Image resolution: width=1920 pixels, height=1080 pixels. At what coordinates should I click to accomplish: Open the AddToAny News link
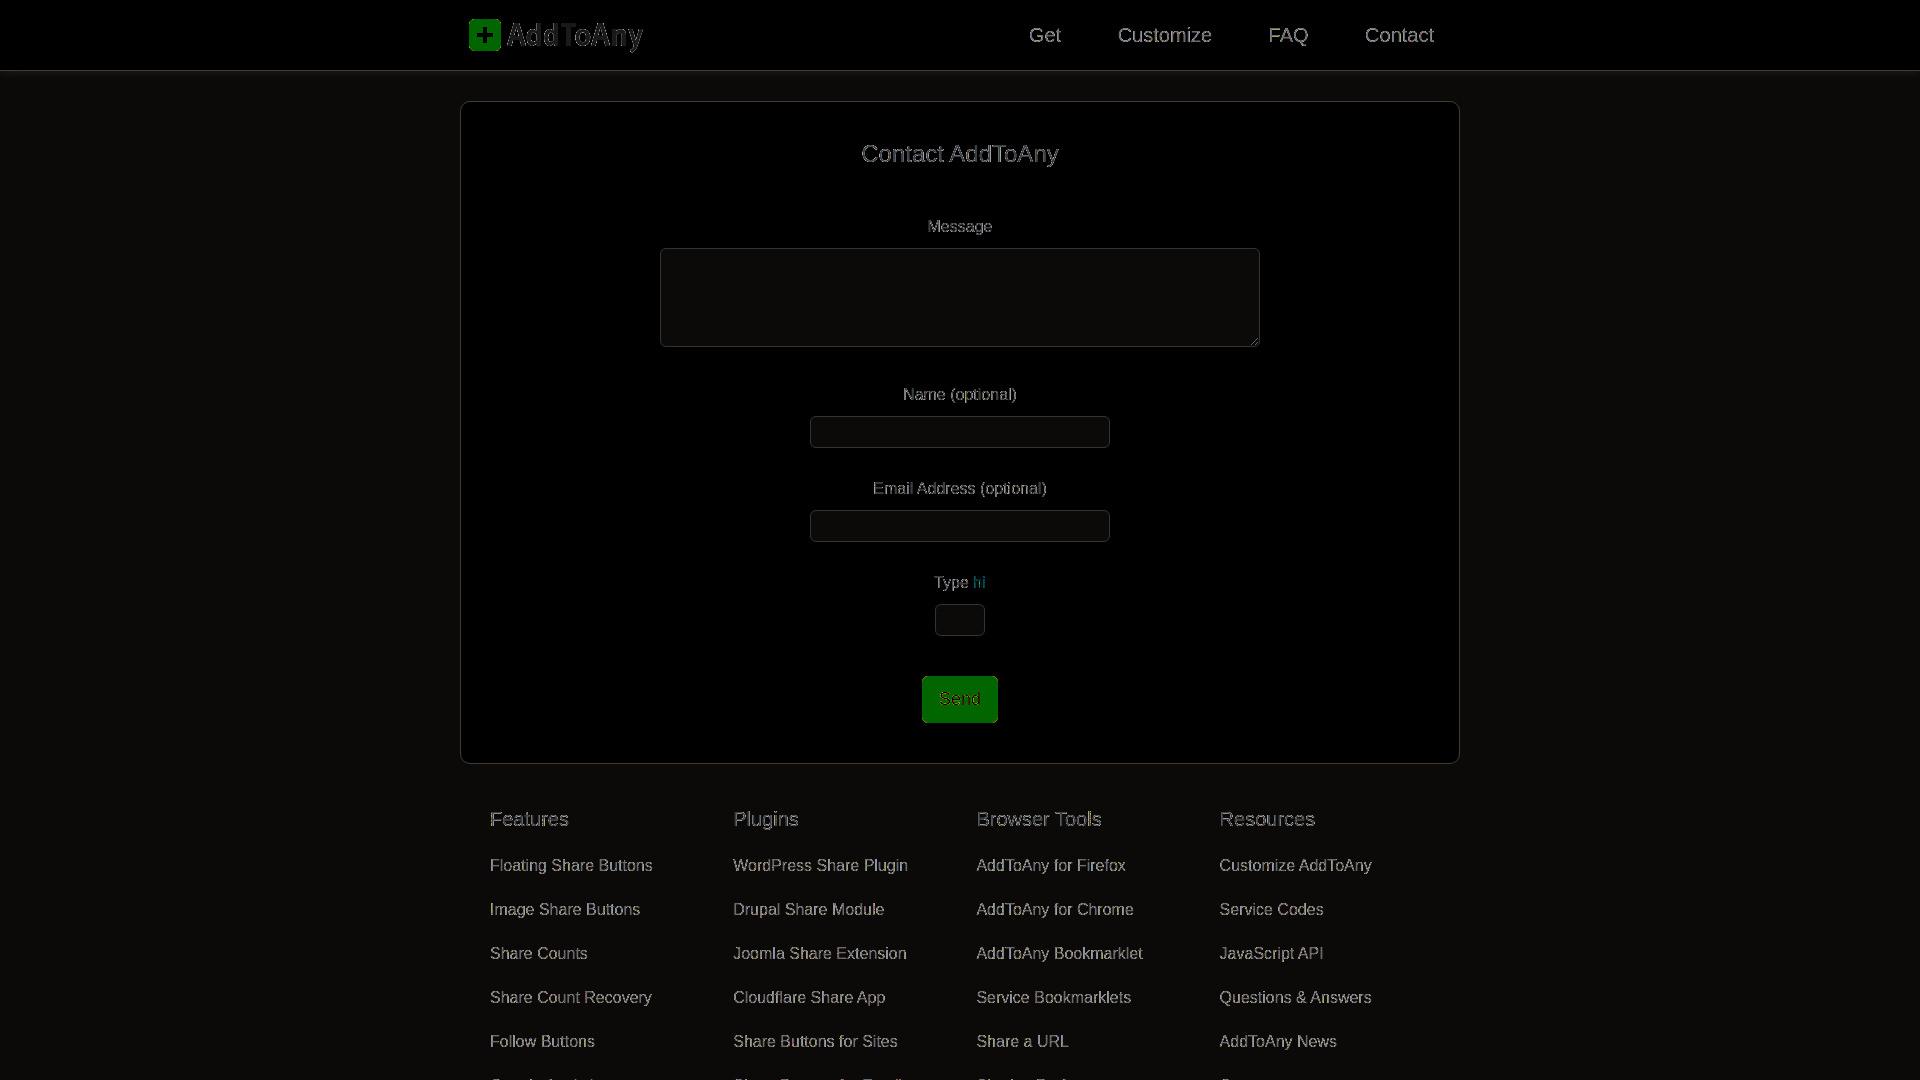[x=1278, y=1042]
